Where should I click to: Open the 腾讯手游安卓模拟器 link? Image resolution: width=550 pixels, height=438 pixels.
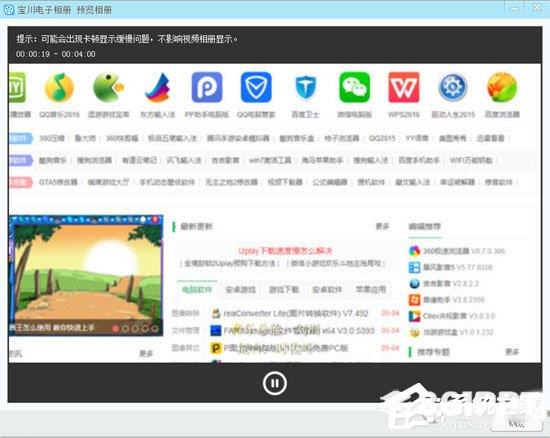coord(238,138)
